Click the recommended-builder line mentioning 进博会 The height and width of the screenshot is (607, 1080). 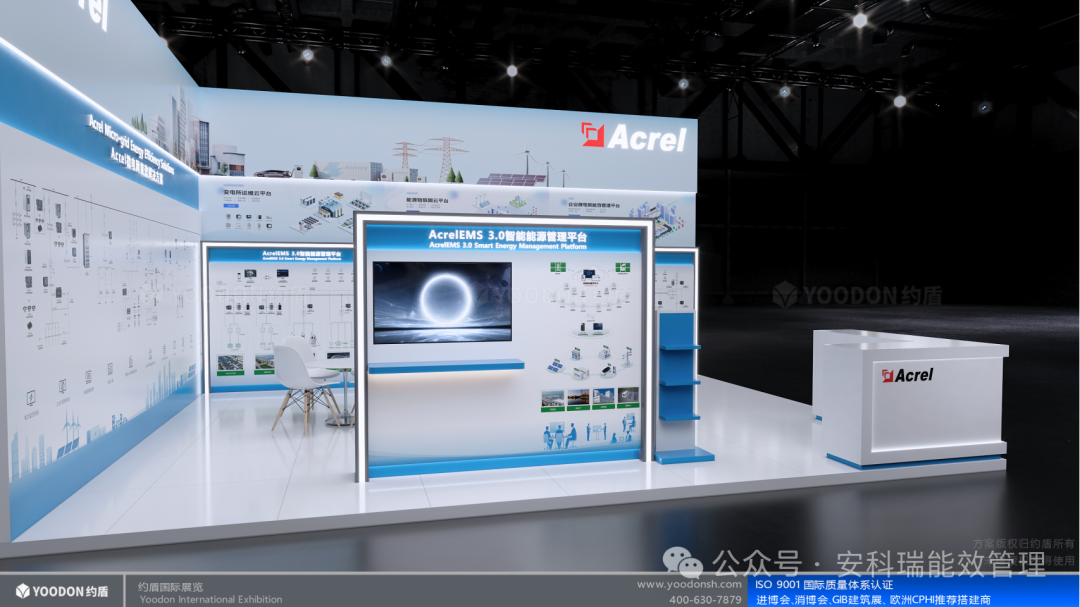tap(873, 600)
